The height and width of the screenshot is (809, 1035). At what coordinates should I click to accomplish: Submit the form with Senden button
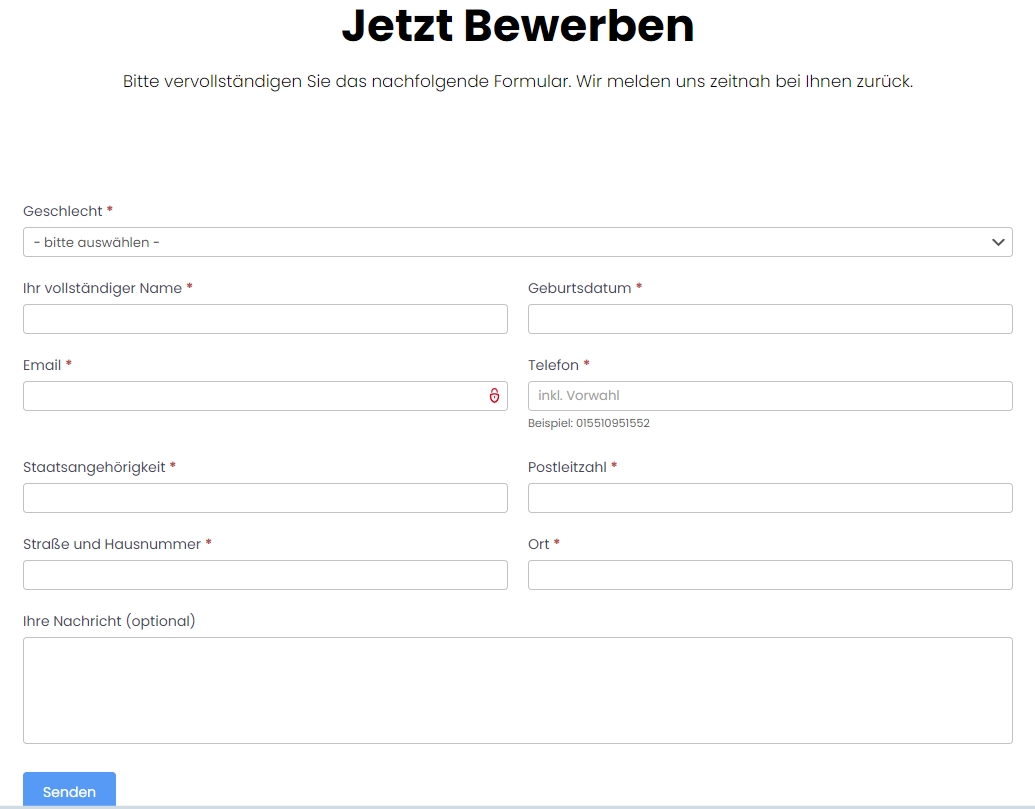[x=69, y=791]
